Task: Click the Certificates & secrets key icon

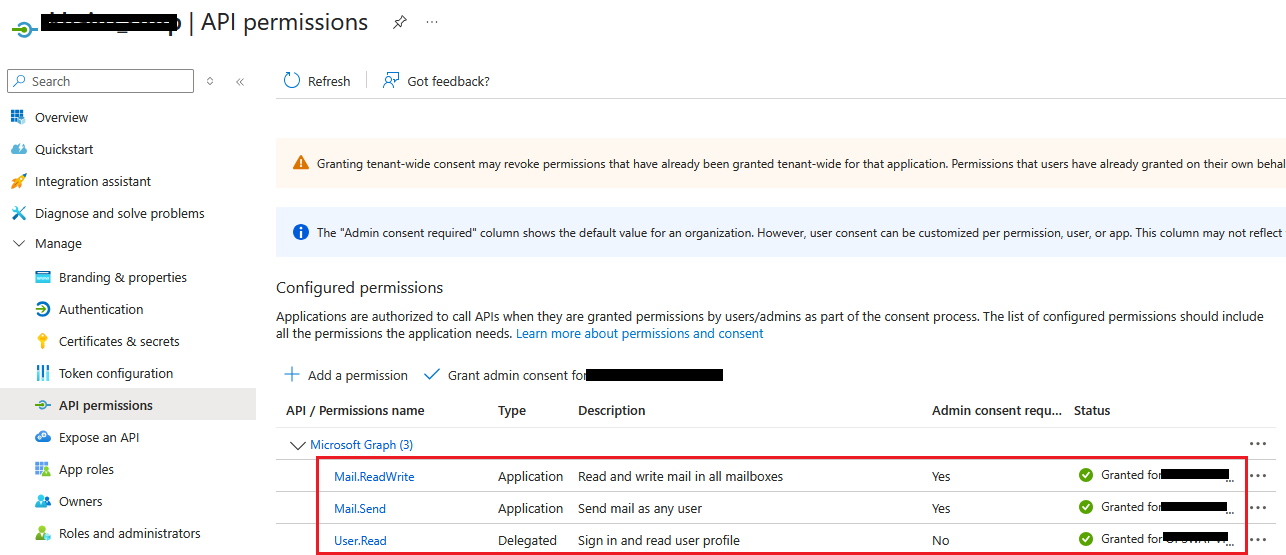Action: pos(42,341)
